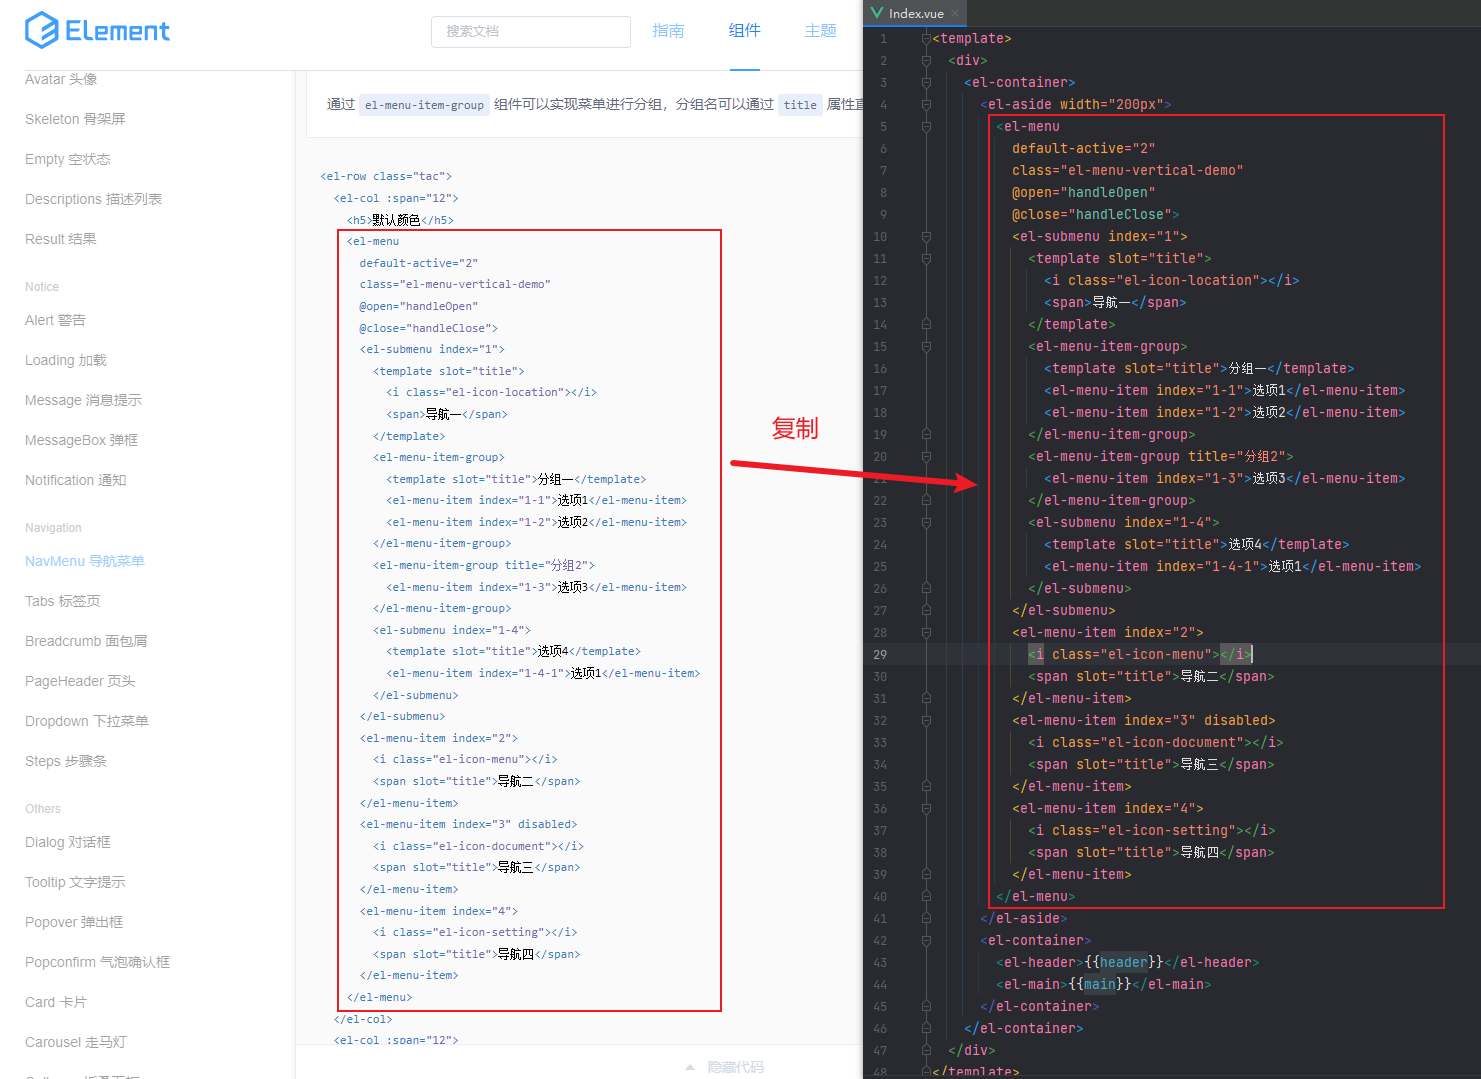1481x1079 pixels.
Task: Select PageHeader 页头 in the sidebar
Action: [80, 681]
